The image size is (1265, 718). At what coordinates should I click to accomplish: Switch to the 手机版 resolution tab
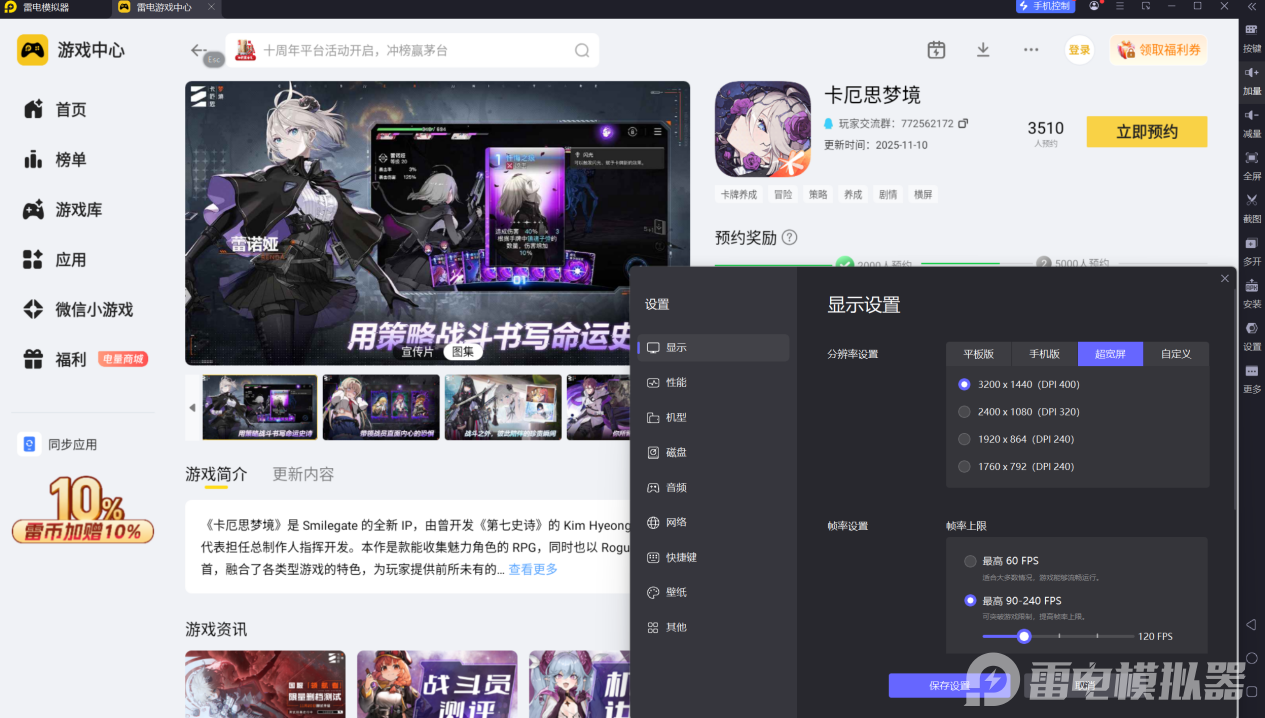point(1044,354)
